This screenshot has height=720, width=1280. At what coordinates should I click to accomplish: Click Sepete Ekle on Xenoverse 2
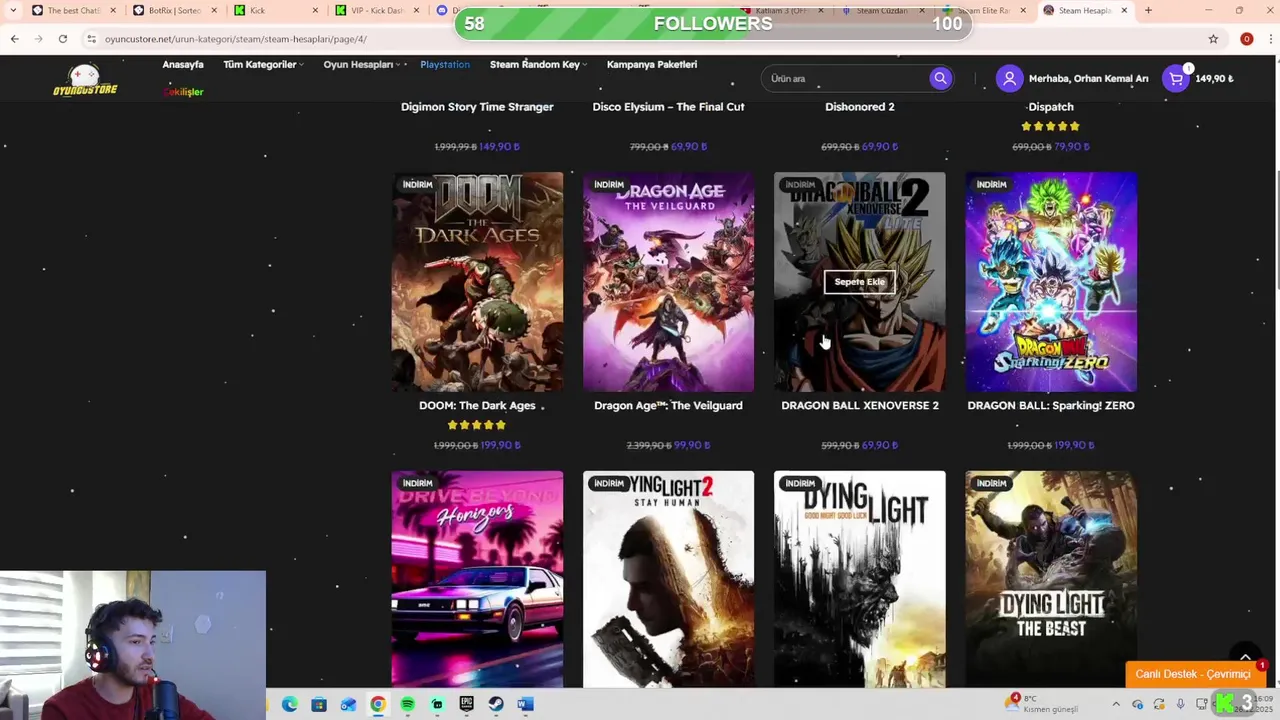click(860, 282)
